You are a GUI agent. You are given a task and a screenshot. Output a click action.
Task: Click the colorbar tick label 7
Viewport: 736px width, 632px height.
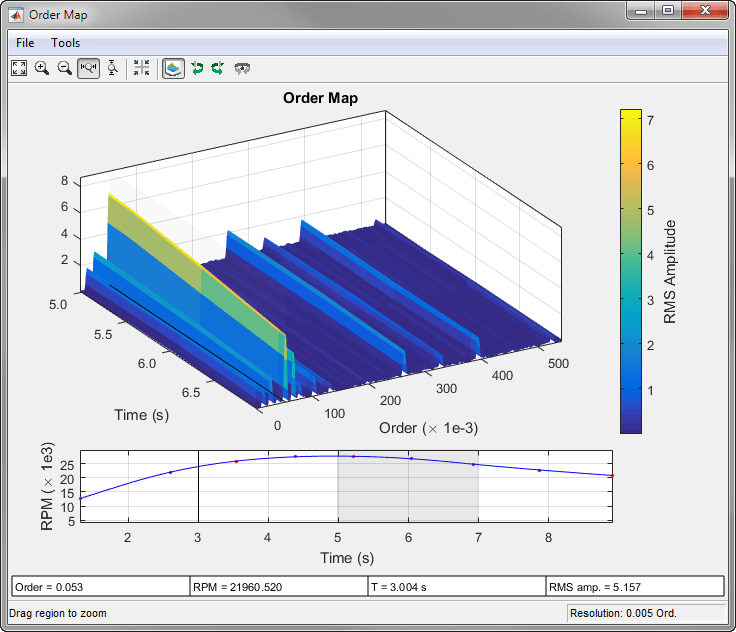pos(650,121)
